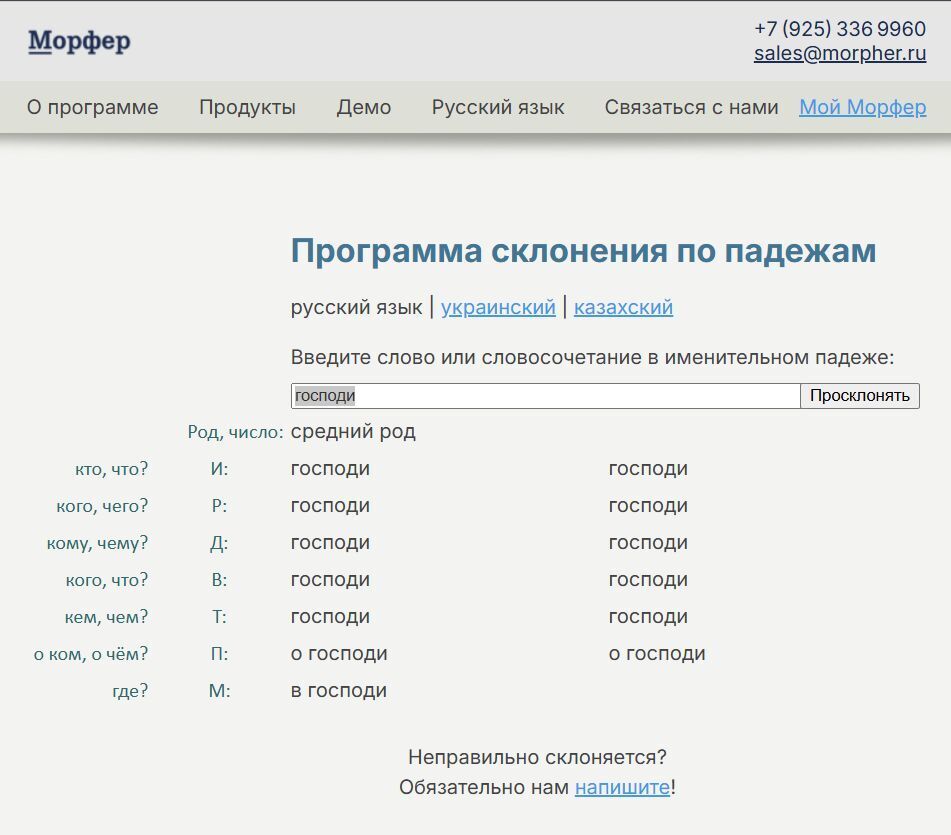Click the Программа склонения по падежам heading
Viewport: 951px width, 835px height.
(583, 251)
